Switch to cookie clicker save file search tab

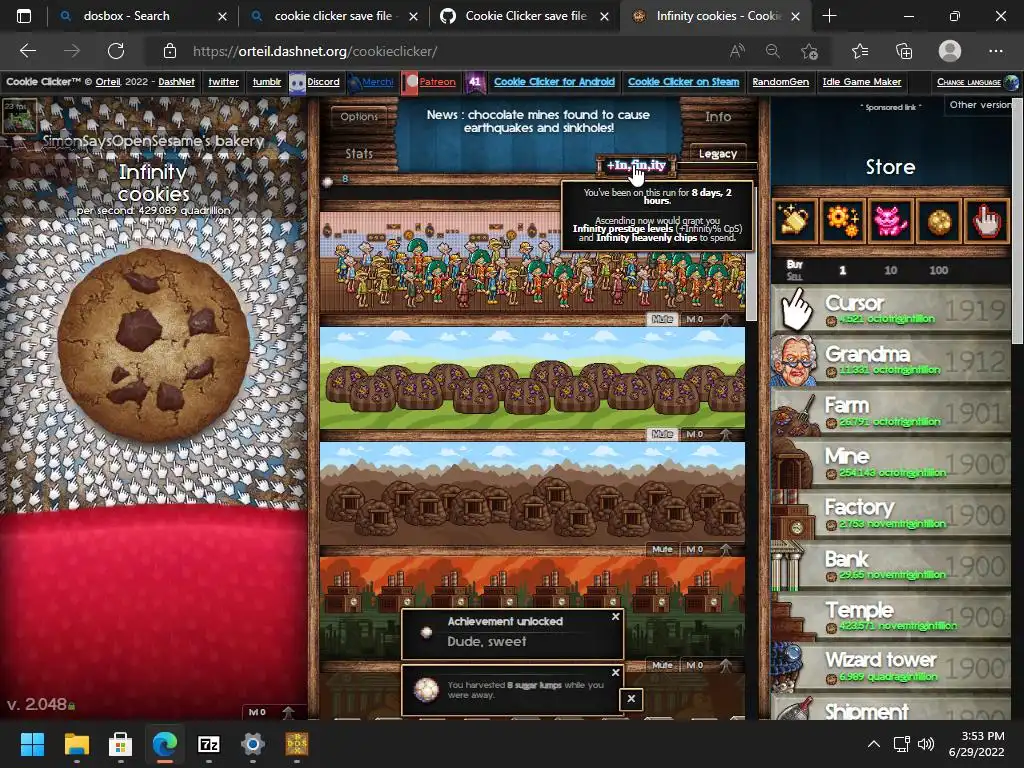(x=333, y=16)
